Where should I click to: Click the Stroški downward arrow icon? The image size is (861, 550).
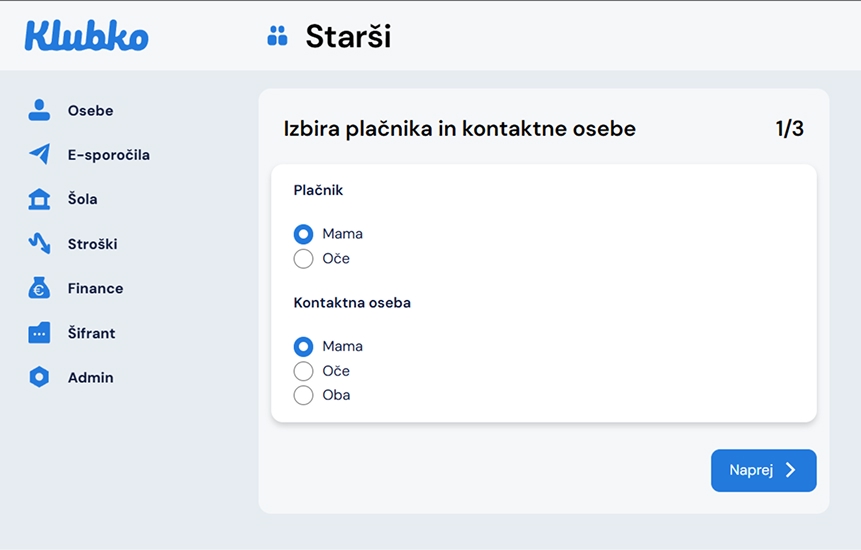click(39, 243)
